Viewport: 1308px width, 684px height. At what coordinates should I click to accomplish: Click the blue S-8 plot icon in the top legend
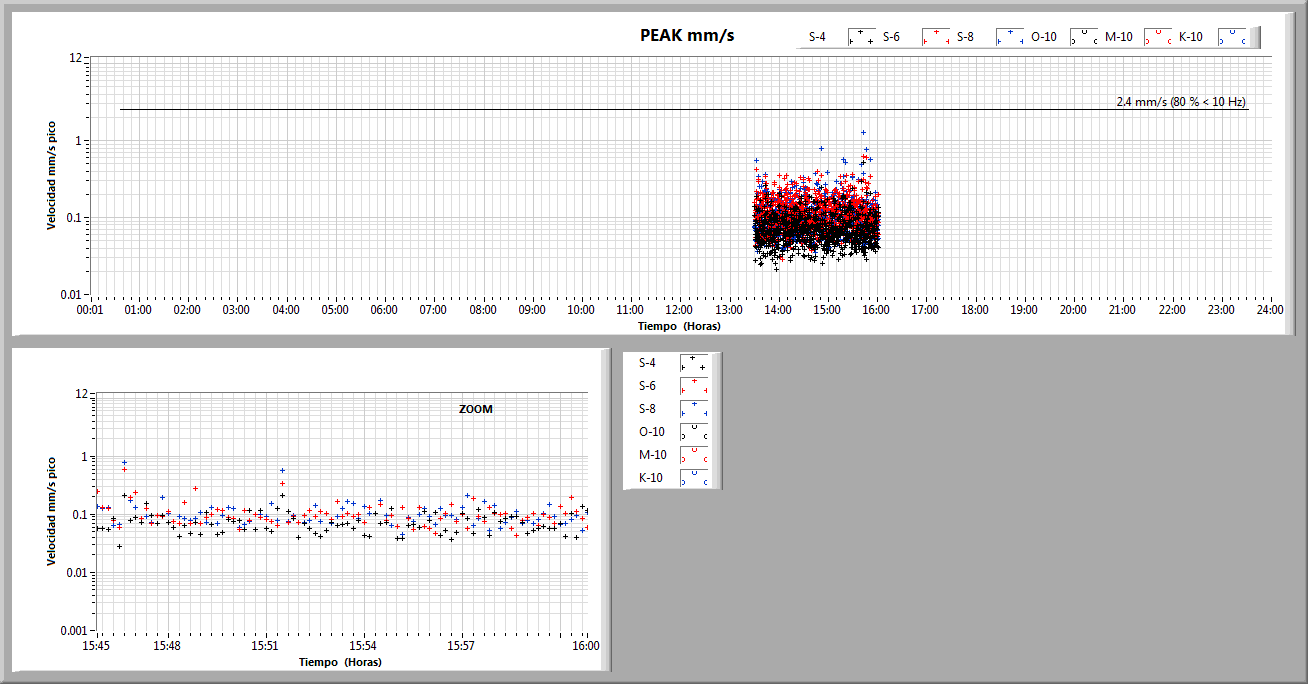pyautogui.click(x=1009, y=37)
